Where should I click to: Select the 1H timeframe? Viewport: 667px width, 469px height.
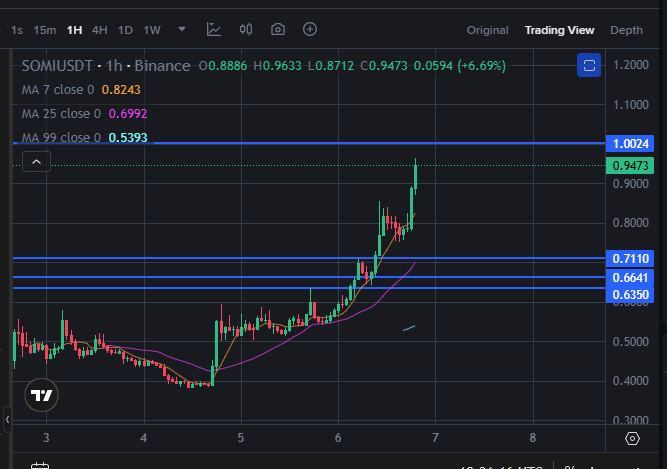point(74,30)
